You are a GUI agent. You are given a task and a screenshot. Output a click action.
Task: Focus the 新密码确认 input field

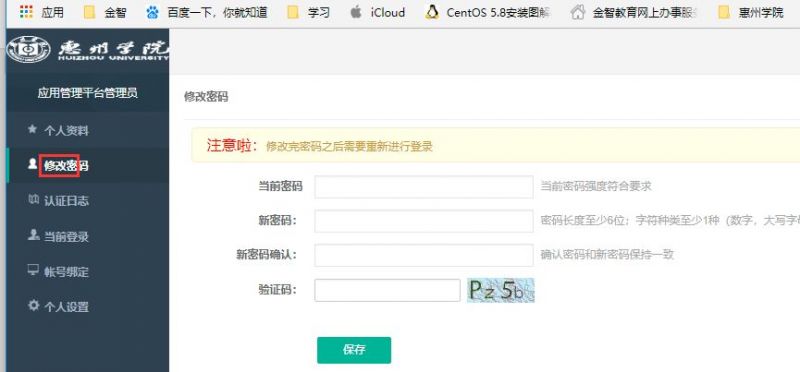(424, 255)
